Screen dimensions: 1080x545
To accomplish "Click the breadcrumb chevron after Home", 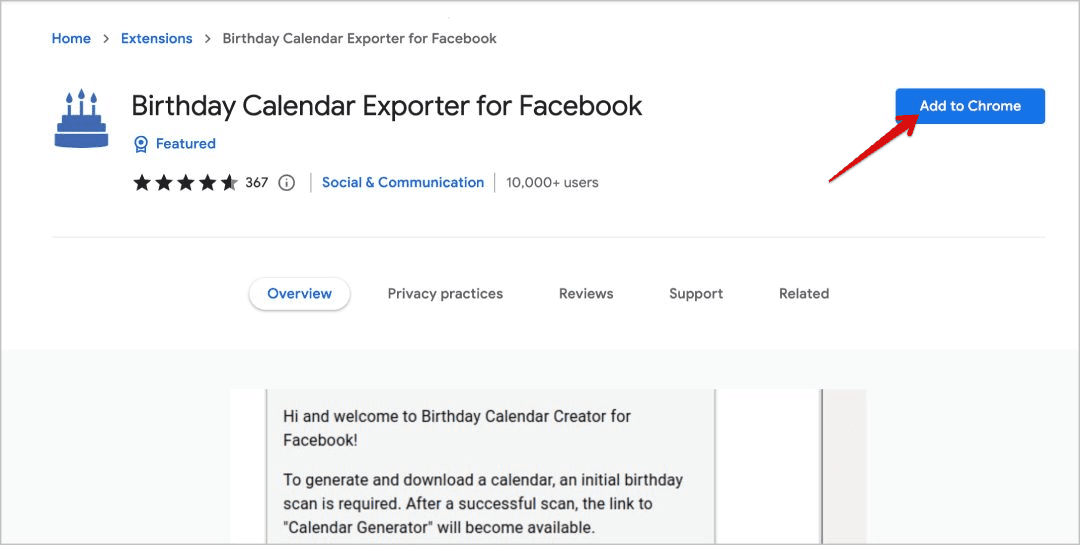I will click(x=106, y=39).
